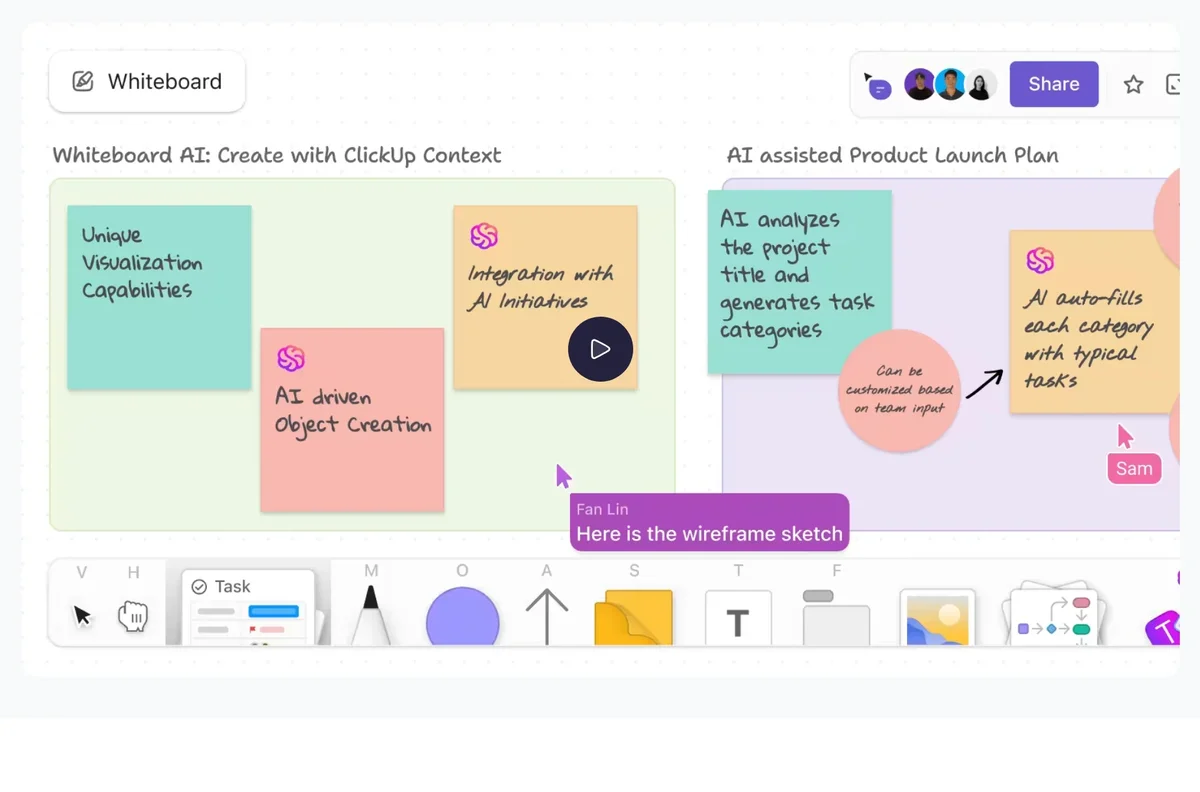Play the video on the canvas
This screenshot has width=1200, height=792.
(x=600, y=349)
